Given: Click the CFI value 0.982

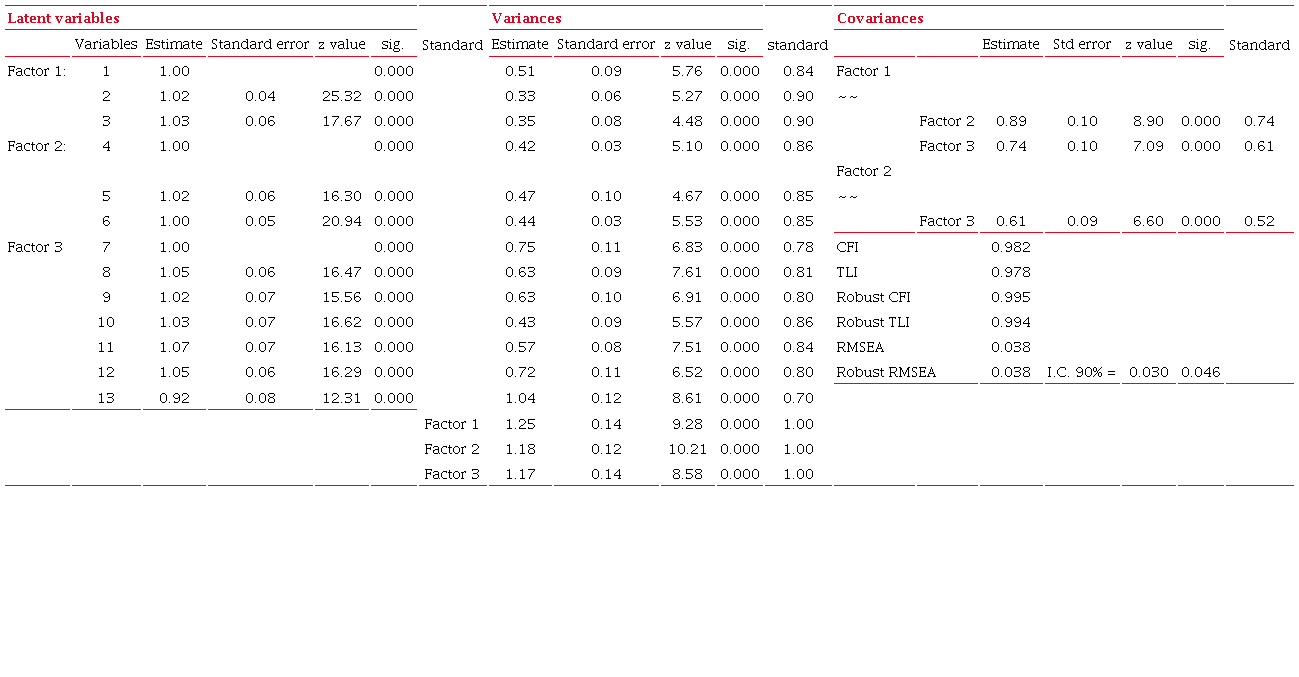Looking at the screenshot, I should tap(1010, 247).
